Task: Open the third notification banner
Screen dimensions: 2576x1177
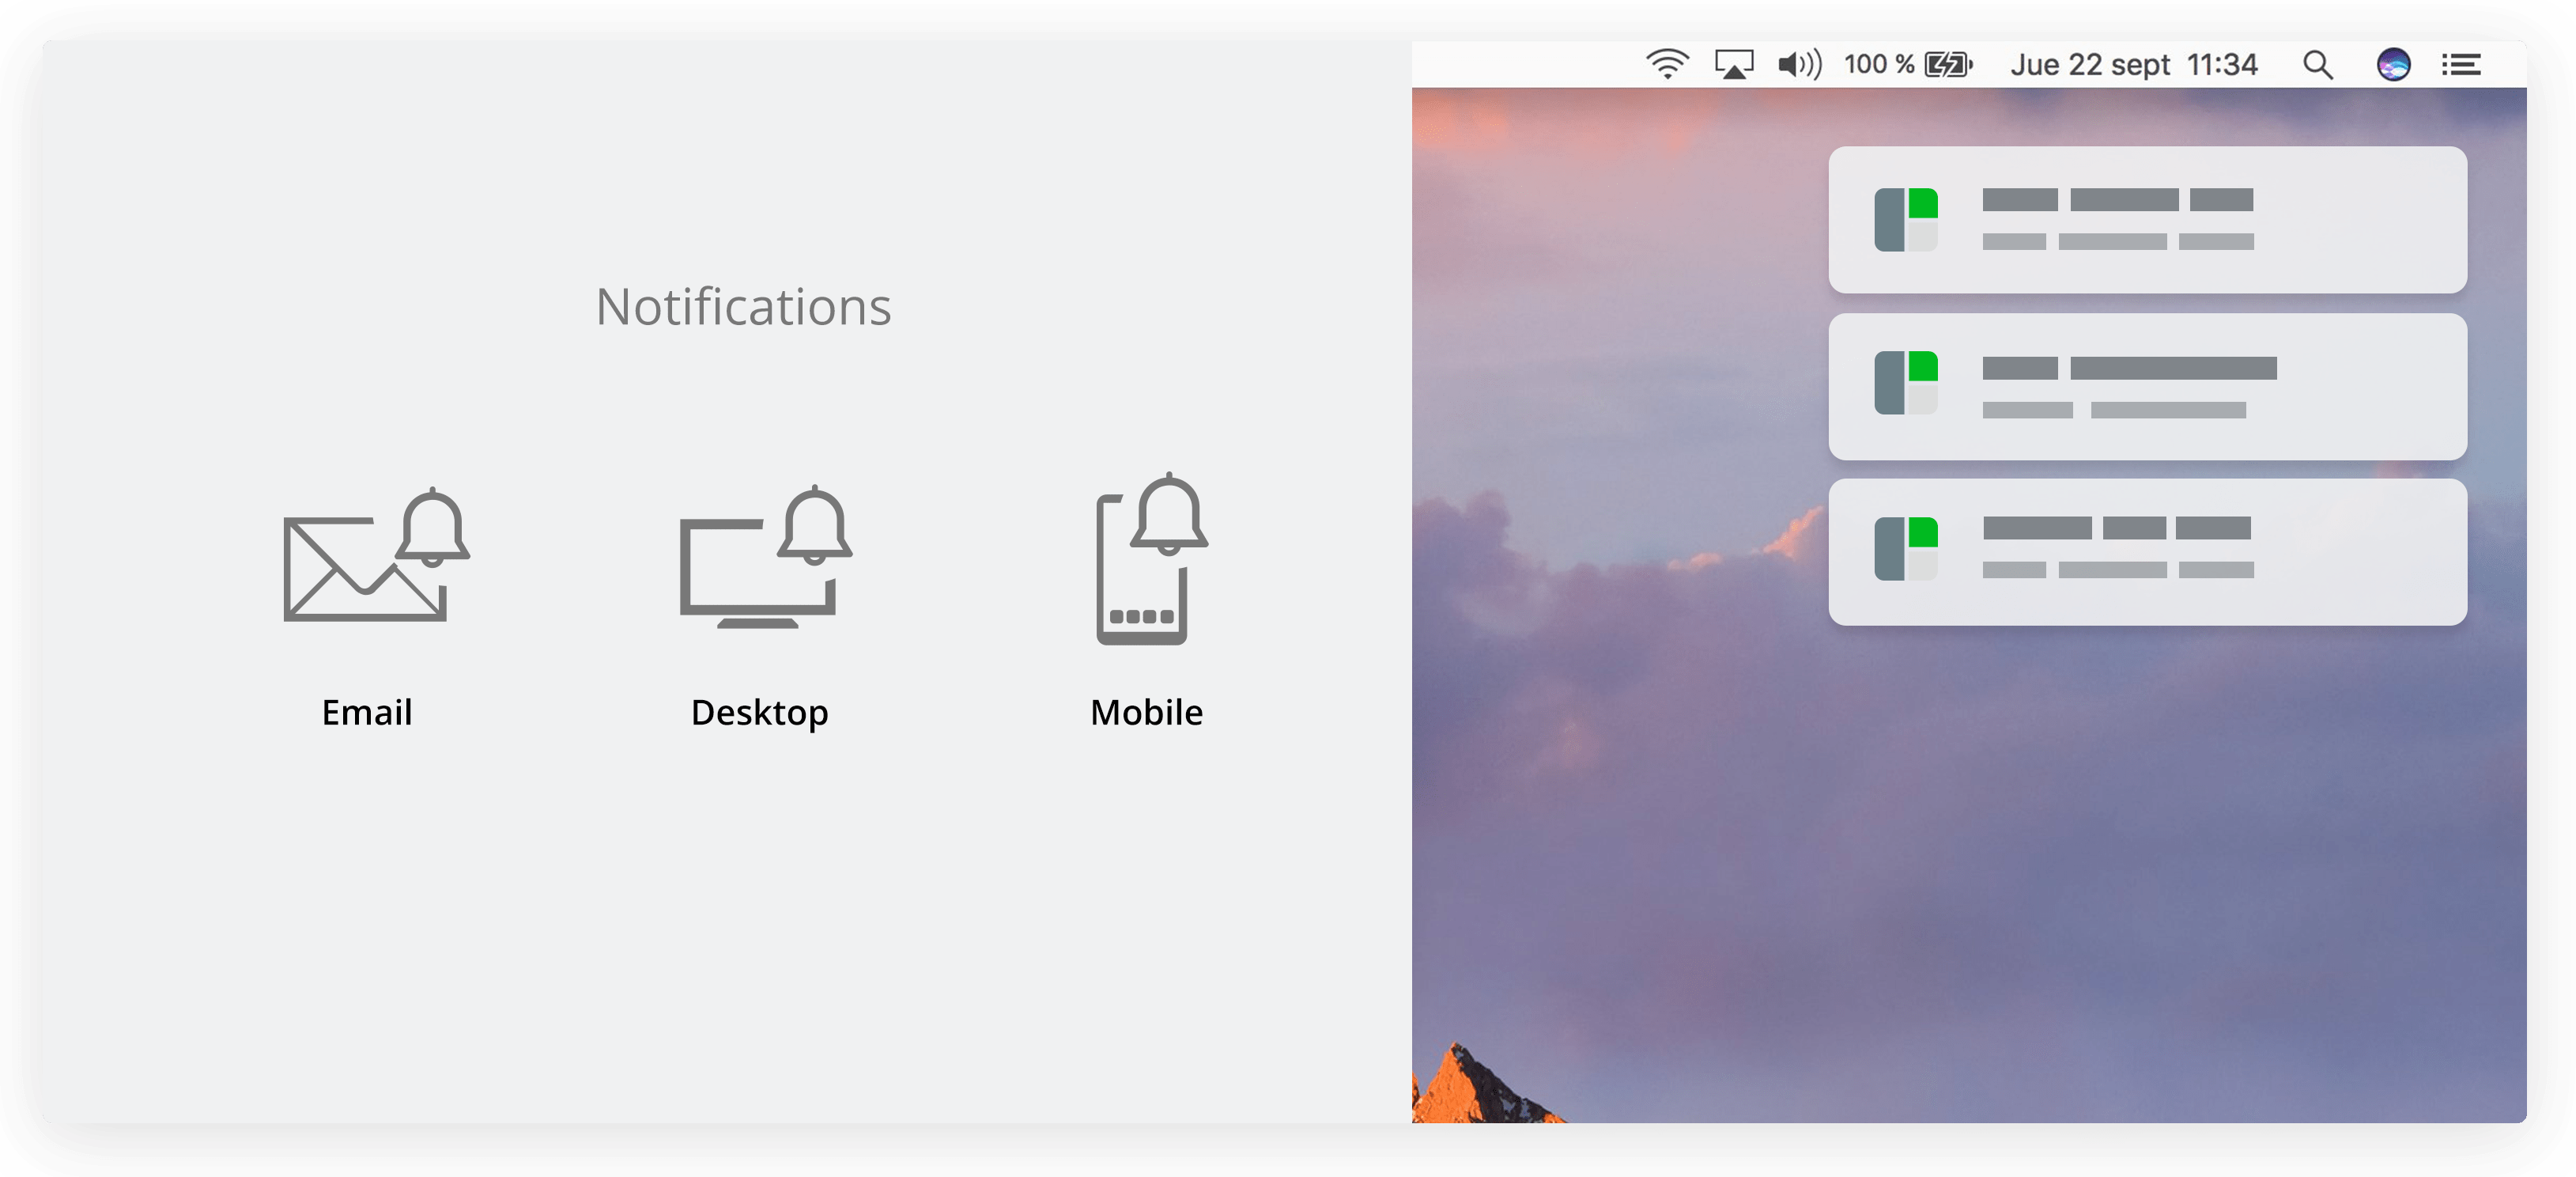Action: tap(2147, 552)
